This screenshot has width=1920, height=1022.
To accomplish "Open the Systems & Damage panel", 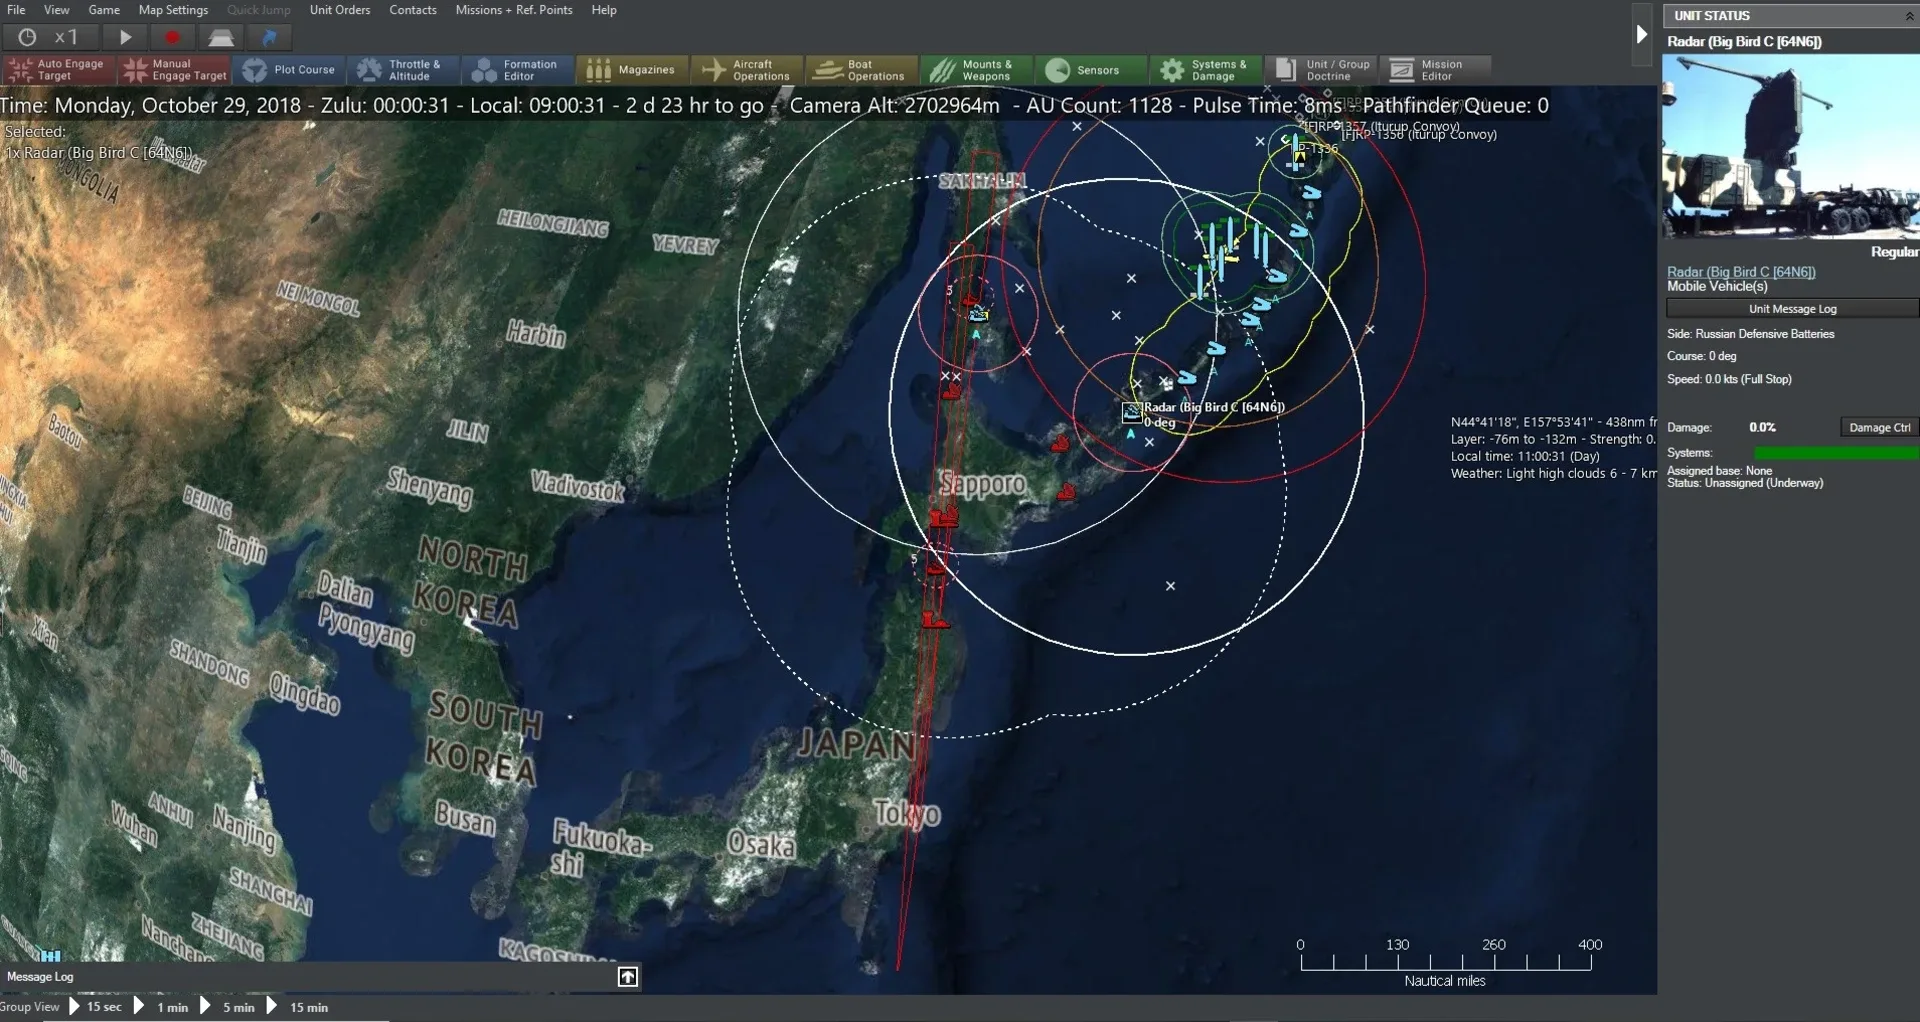I will click(1205, 69).
